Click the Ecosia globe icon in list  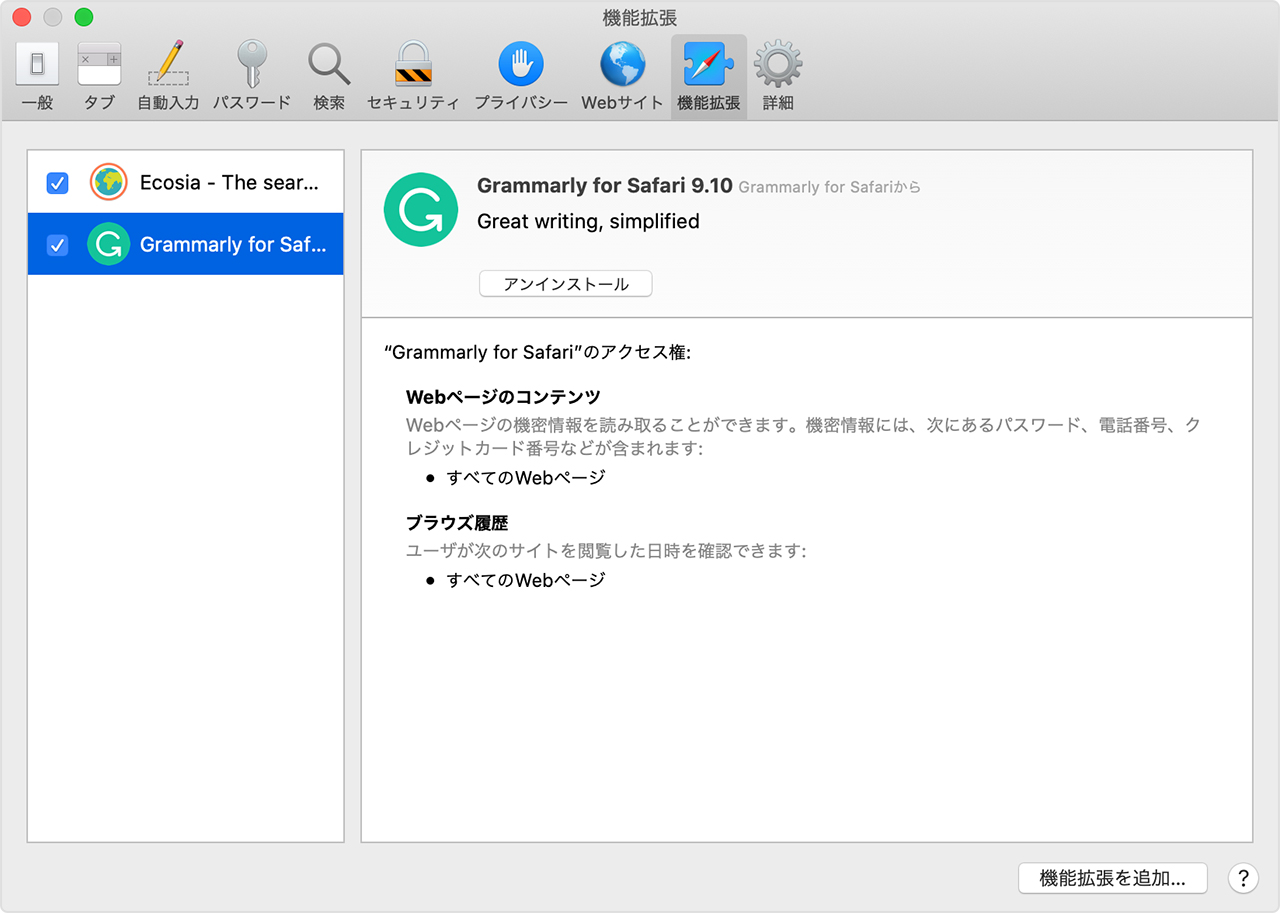(x=108, y=183)
